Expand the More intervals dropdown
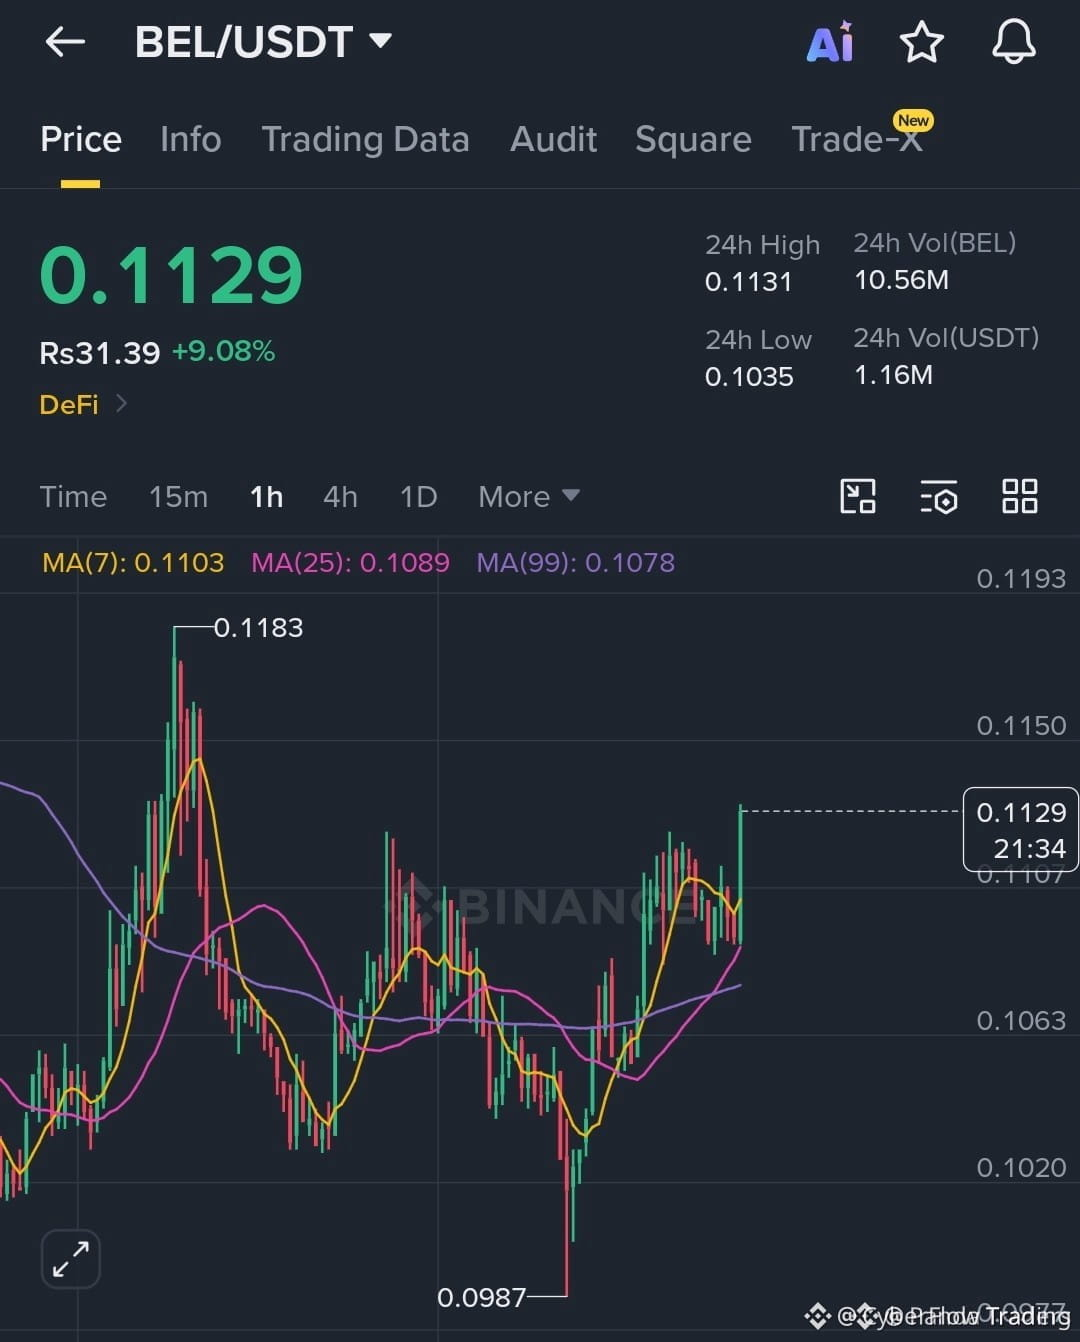Screen dimensions: 1080x1342 [x=528, y=497]
